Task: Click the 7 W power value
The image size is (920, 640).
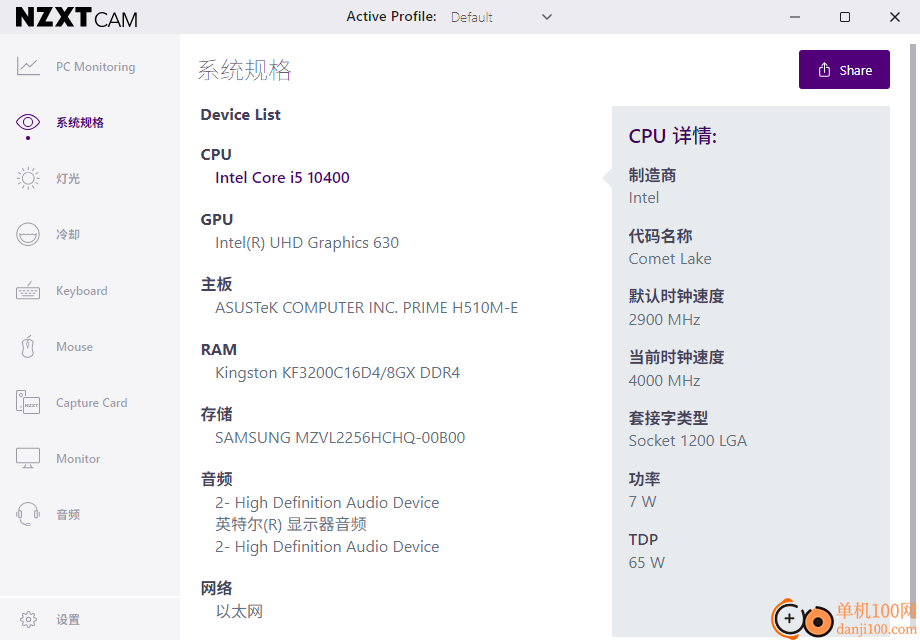Action: click(642, 502)
